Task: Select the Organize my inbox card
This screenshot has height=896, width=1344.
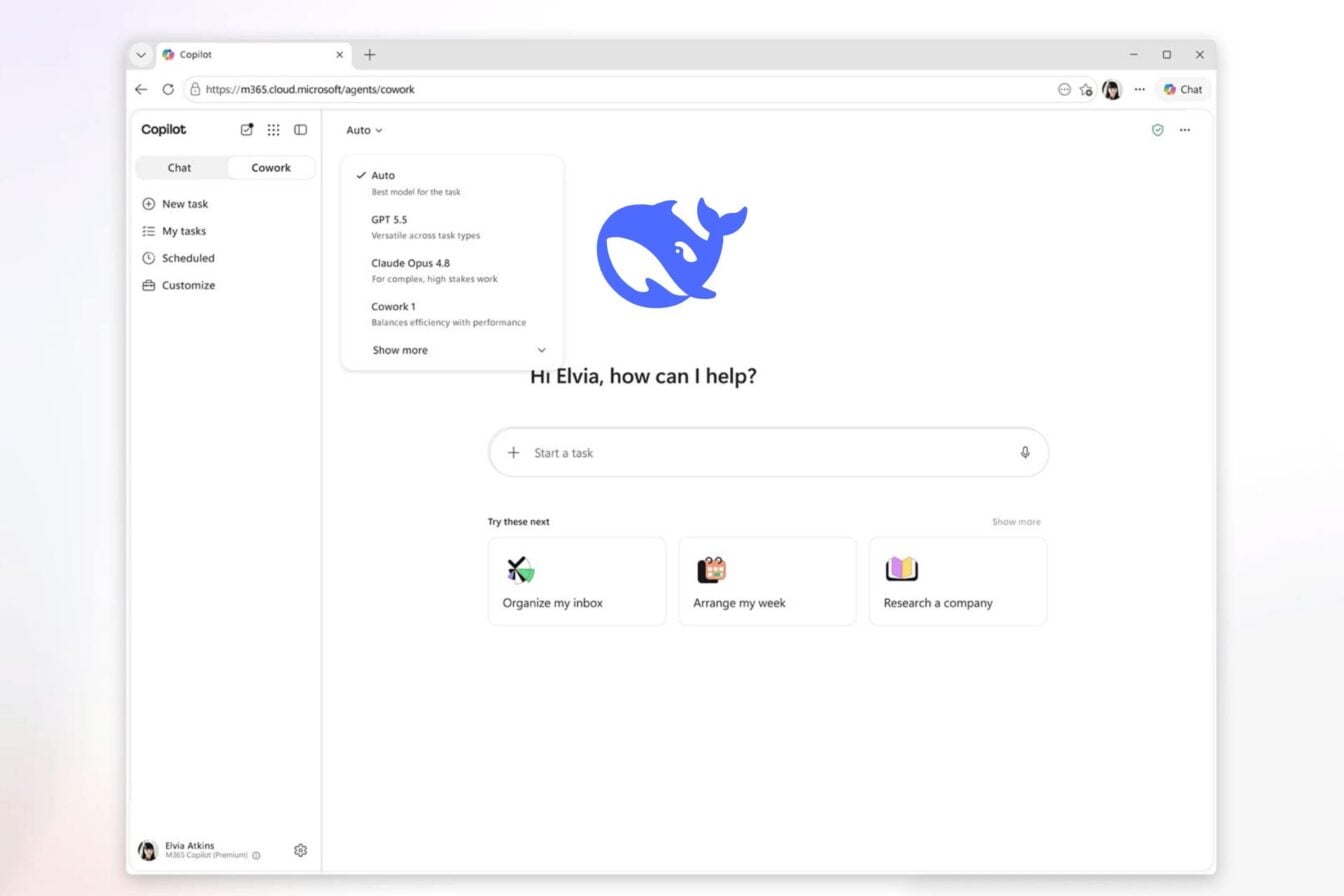Action: [x=577, y=582]
